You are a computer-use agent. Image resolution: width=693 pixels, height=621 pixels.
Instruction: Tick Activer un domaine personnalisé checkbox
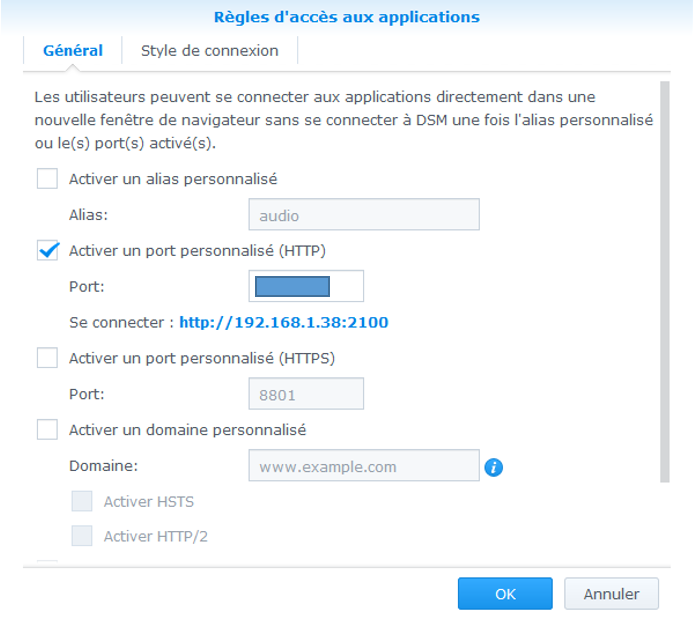pyautogui.click(x=47, y=430)
